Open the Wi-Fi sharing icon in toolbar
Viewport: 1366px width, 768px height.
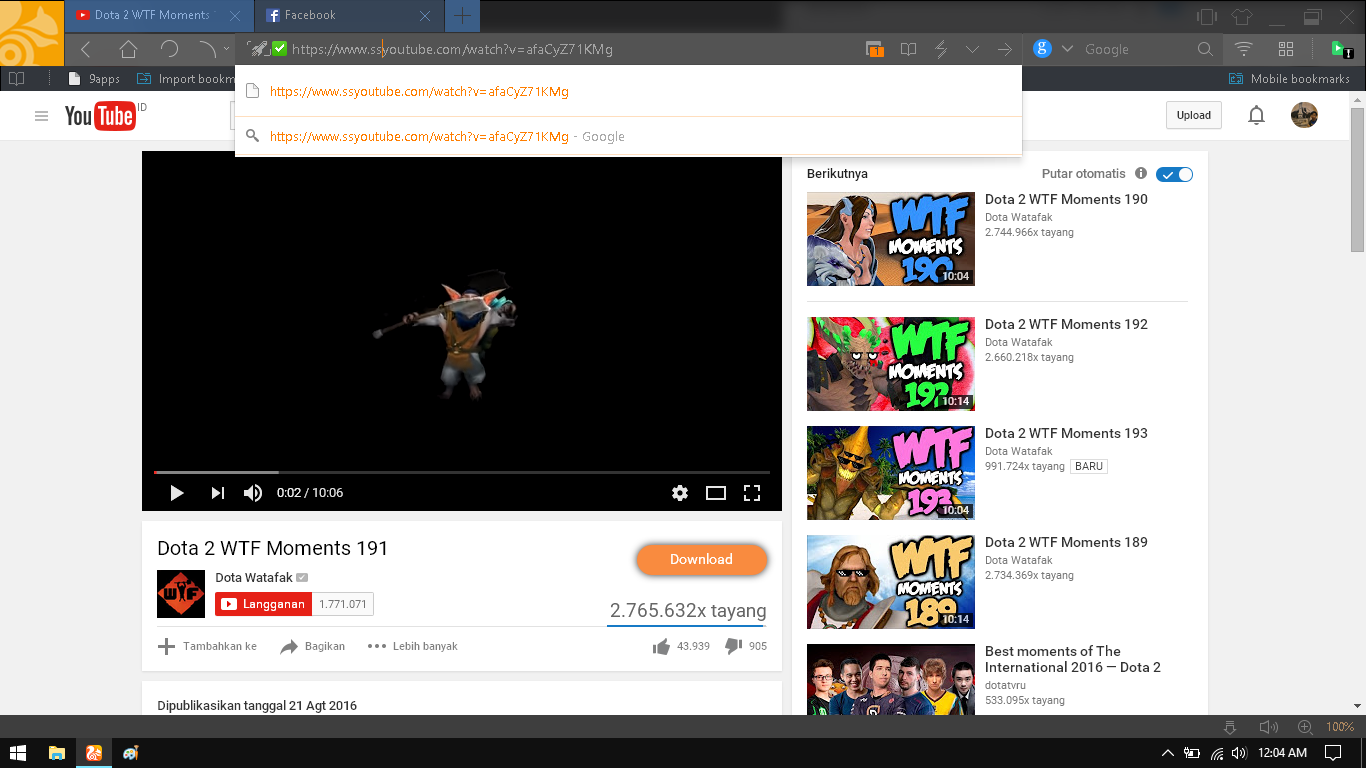point(1244,49)
